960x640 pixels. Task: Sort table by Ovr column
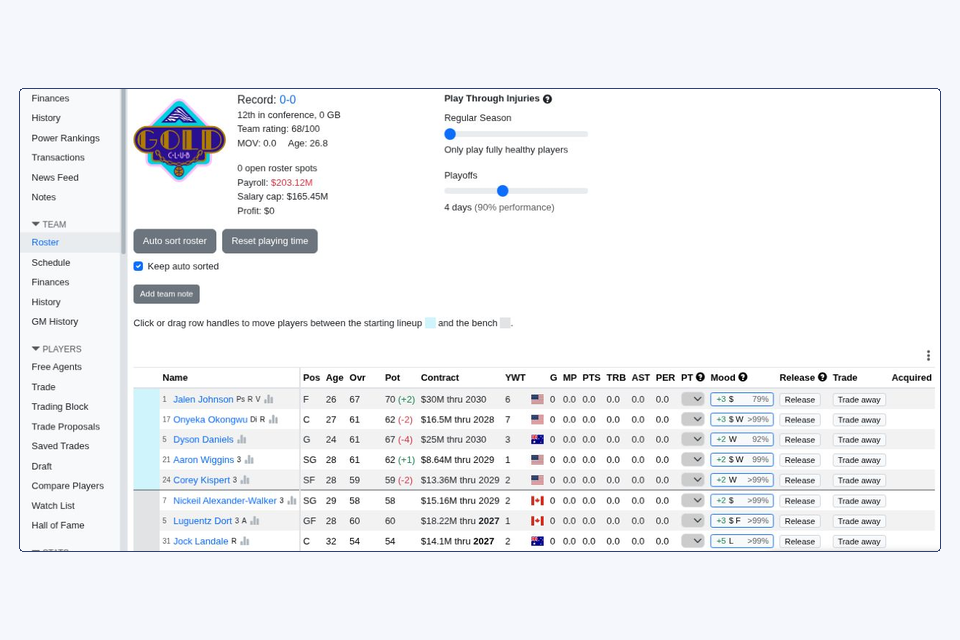click(358, 378)
